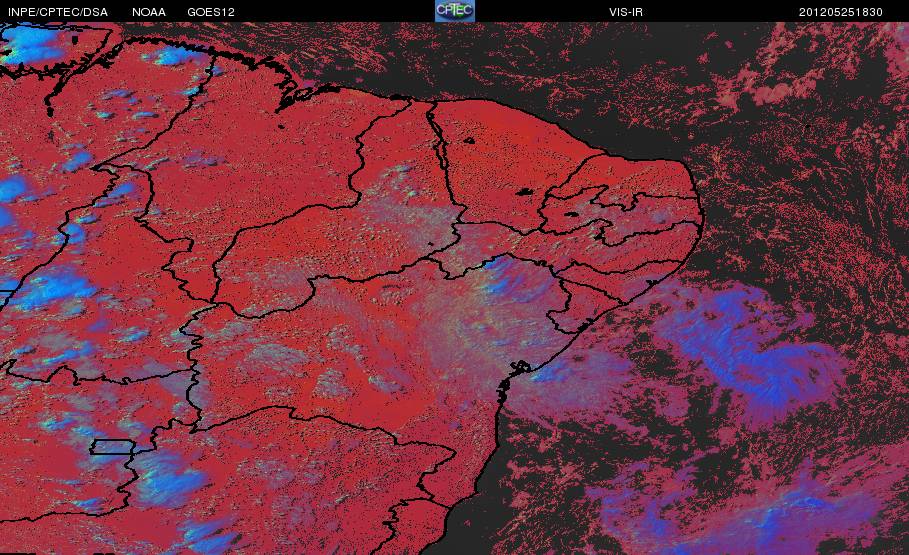Screen dimensions: 909x555
Task: Click the black bay inlet on east coast
Action: click(519, 367)
